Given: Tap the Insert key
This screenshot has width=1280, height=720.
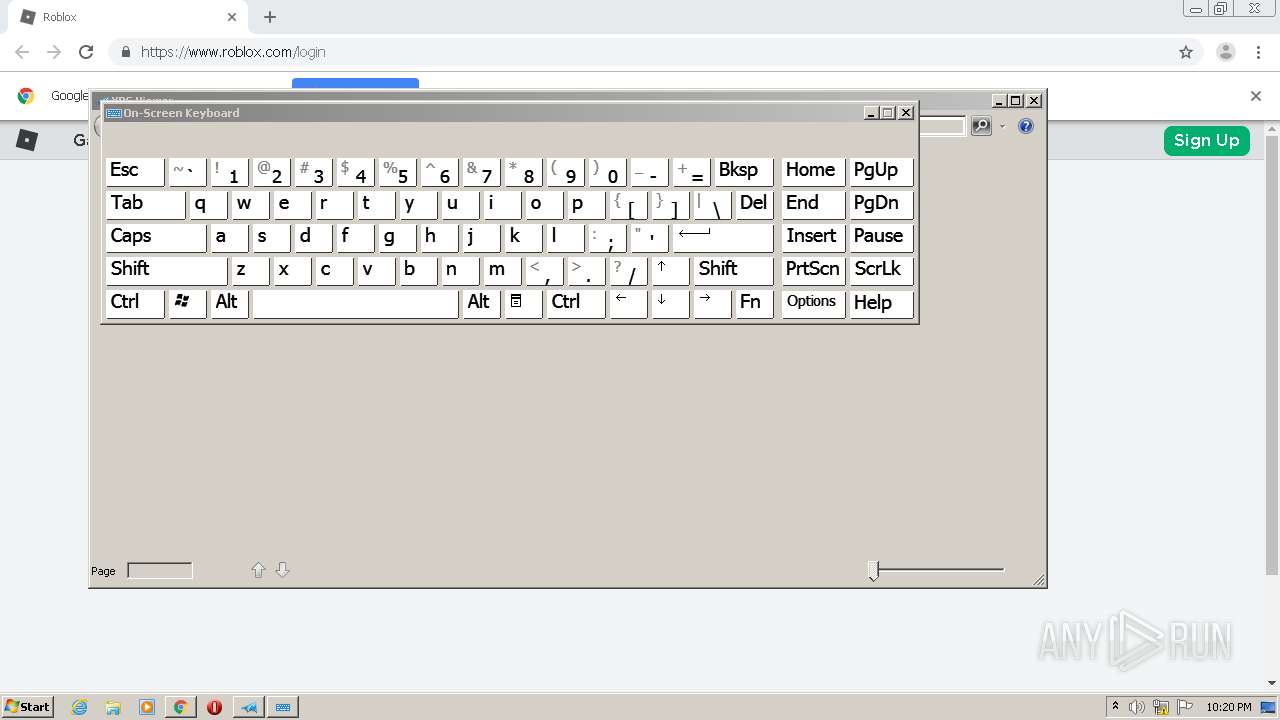Looking at the screenshot, I should point(813,237).
